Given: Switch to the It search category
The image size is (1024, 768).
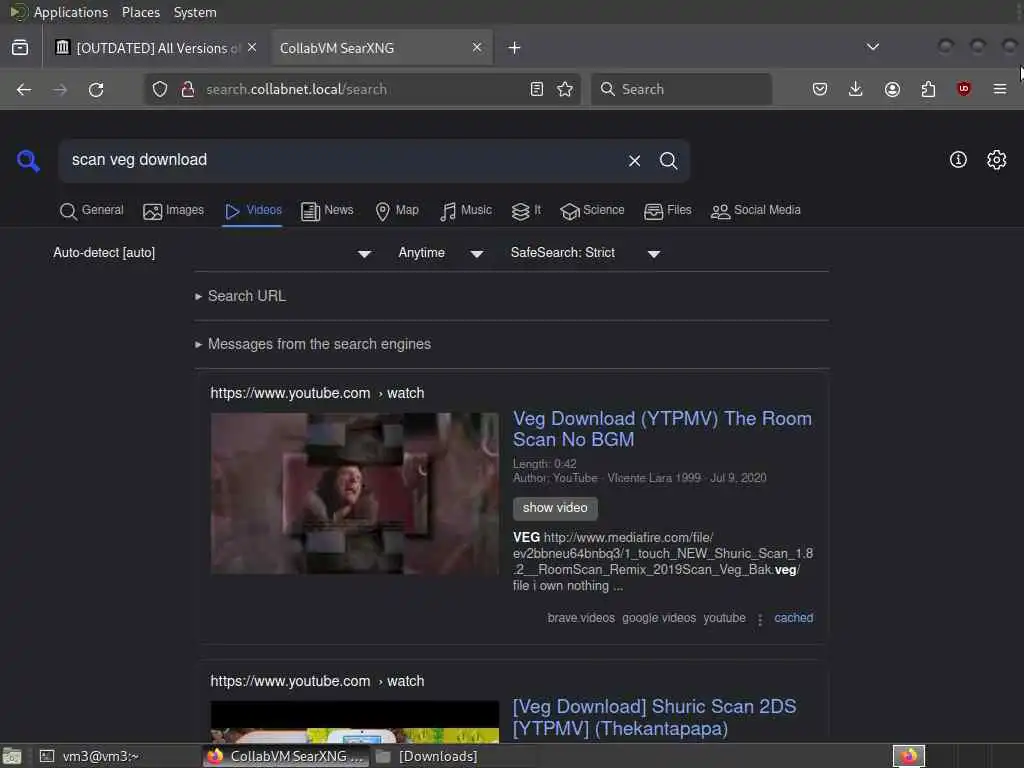Looking at the screenshot, I should click(x=526, y=210).
